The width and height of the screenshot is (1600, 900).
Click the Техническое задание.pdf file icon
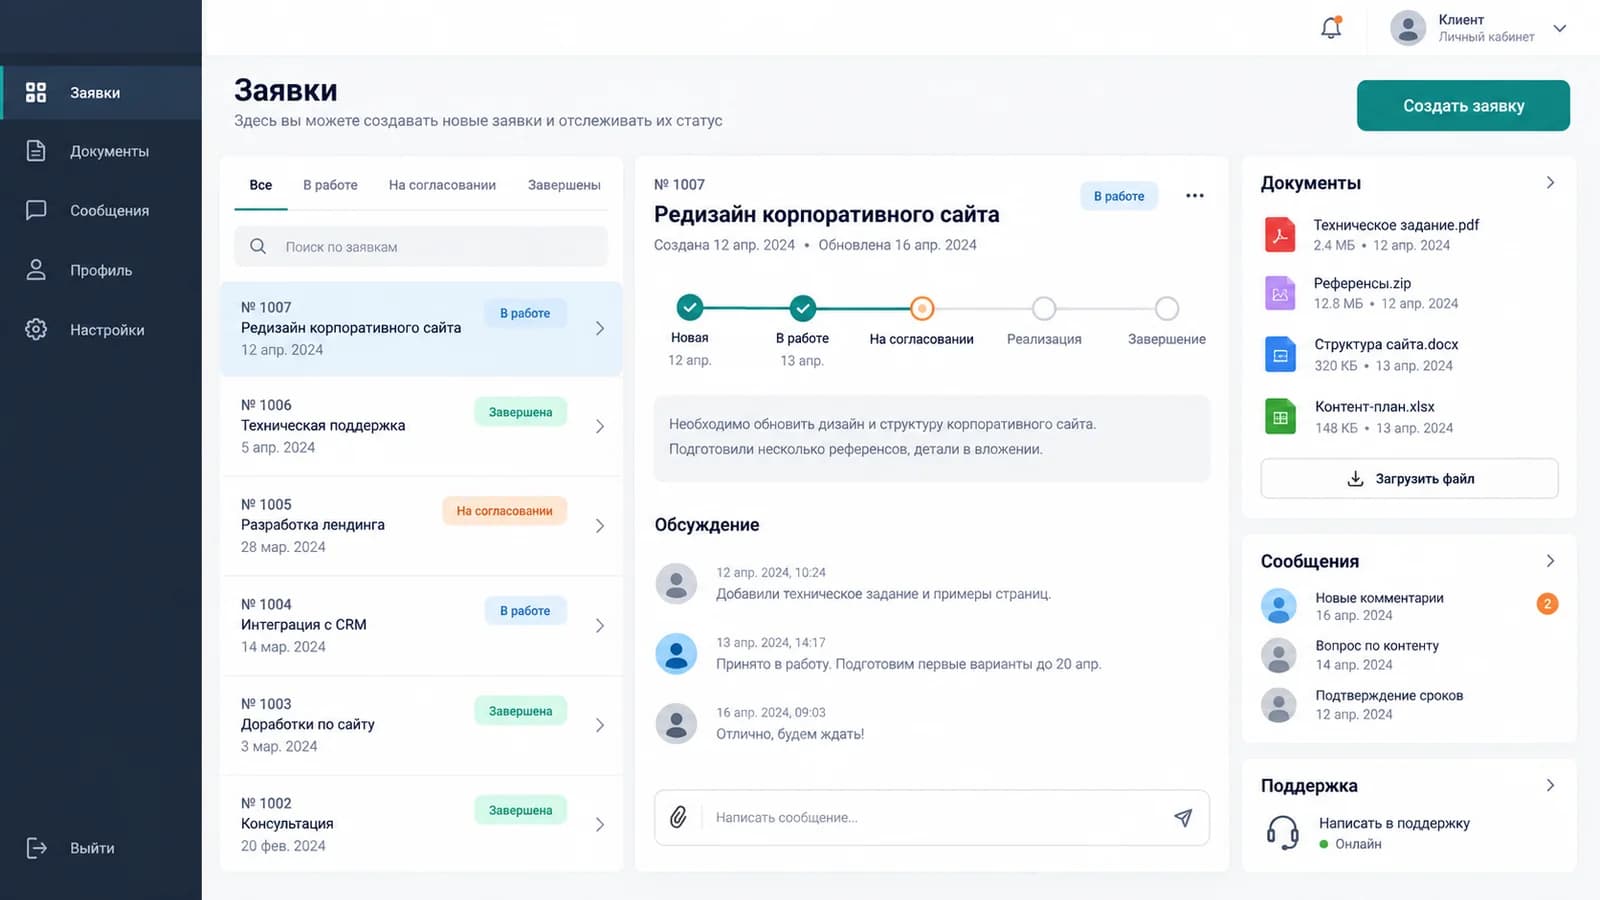(1280, 235)
